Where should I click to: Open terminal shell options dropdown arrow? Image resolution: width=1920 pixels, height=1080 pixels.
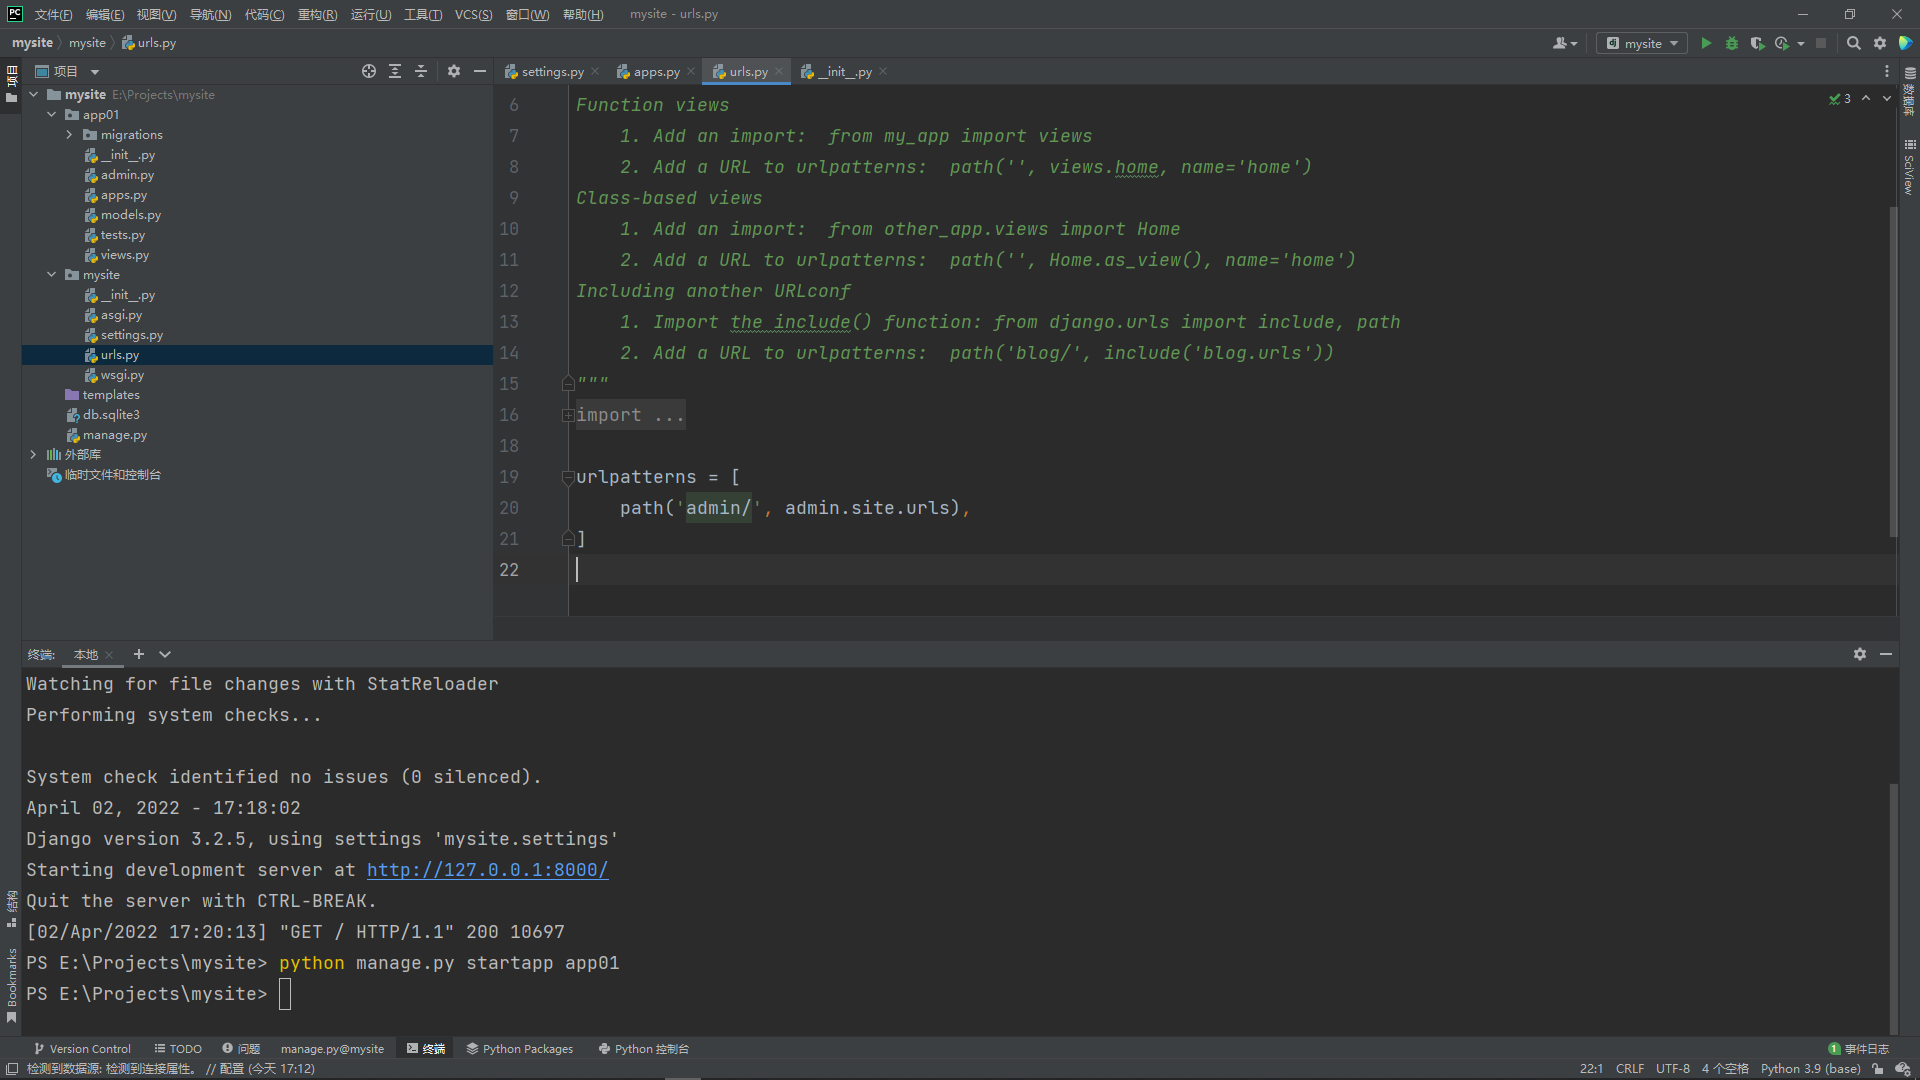tap(165, 654)
